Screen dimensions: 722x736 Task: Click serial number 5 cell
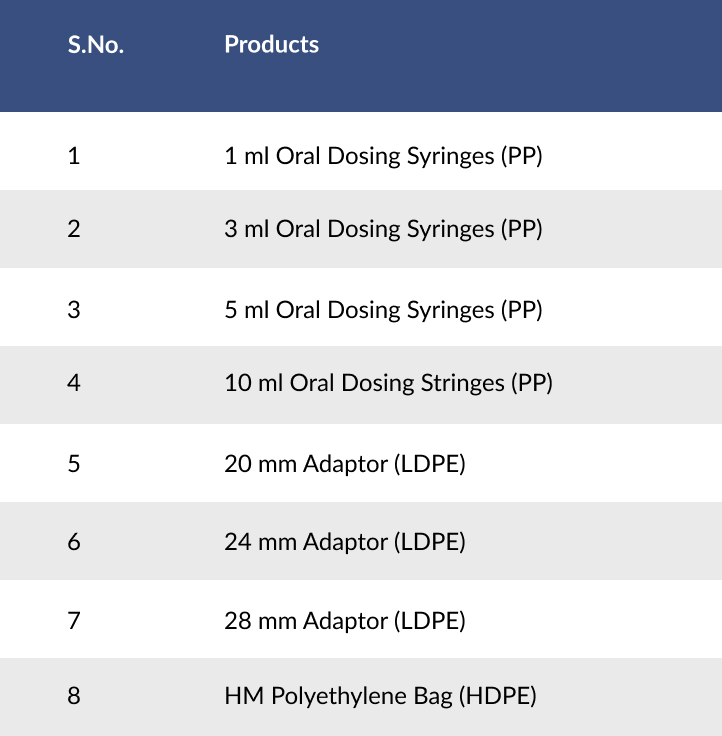[74, 464]
